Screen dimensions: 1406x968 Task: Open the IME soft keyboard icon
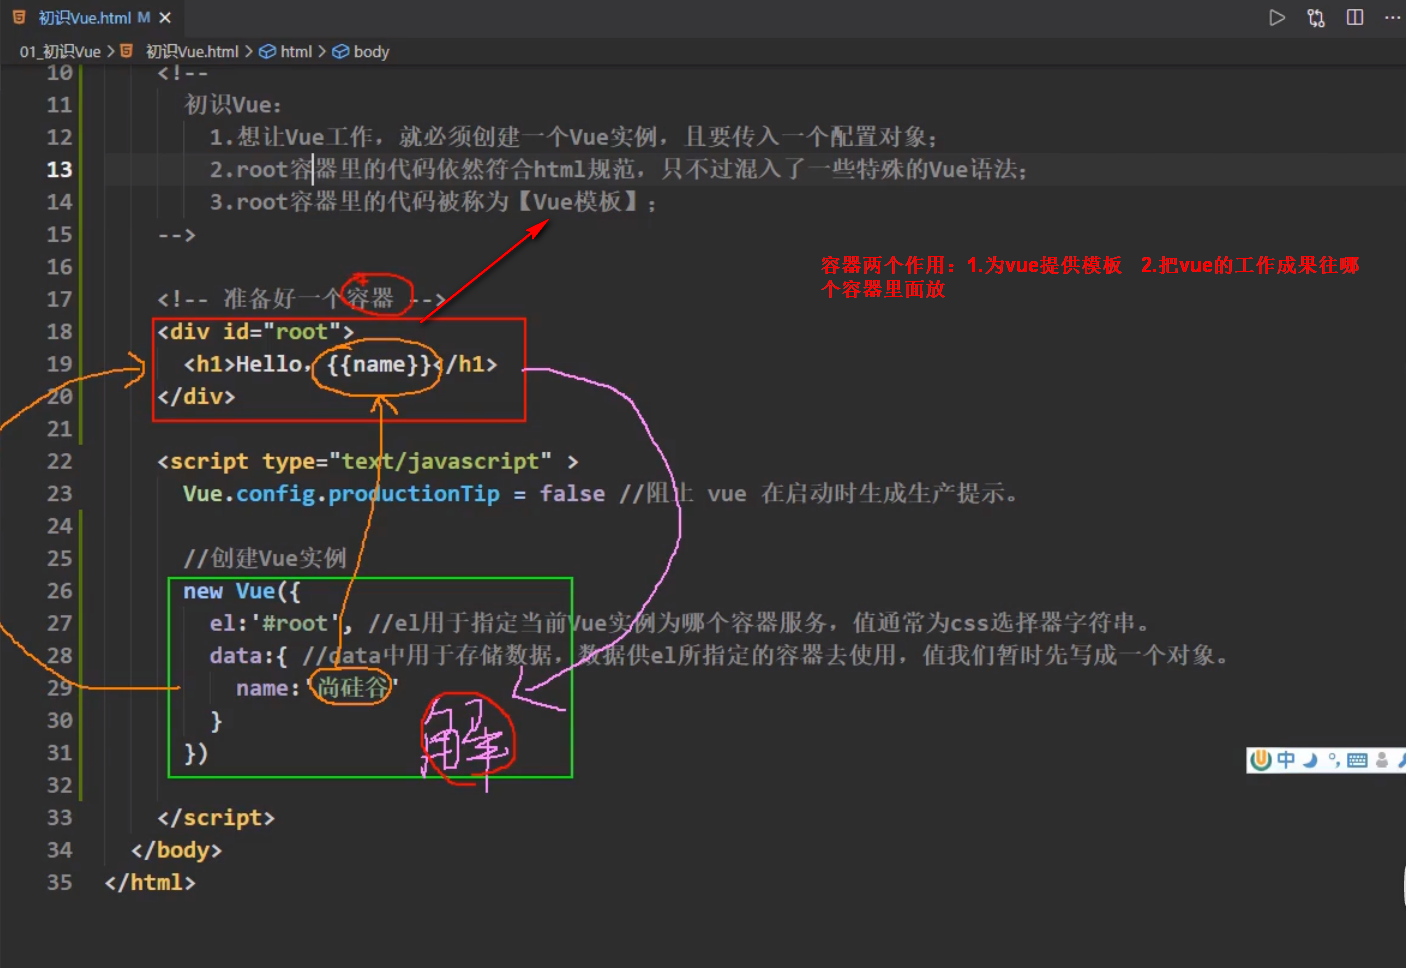click(1357, 760)
